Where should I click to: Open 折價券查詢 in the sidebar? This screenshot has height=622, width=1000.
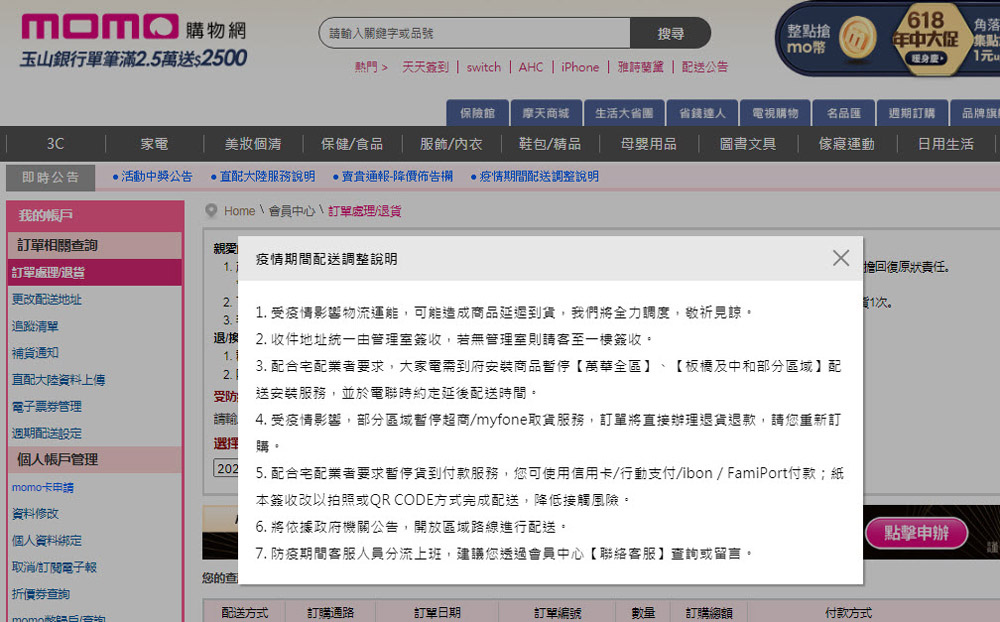[x=41, y=594]
